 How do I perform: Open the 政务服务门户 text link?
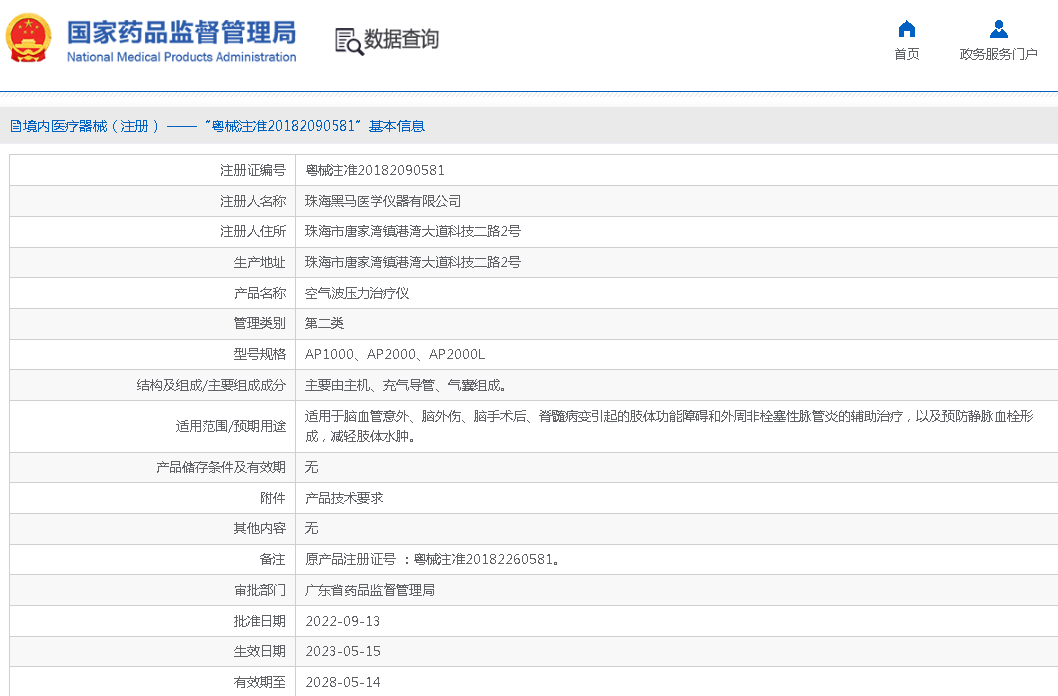click(x=998, y=54)
